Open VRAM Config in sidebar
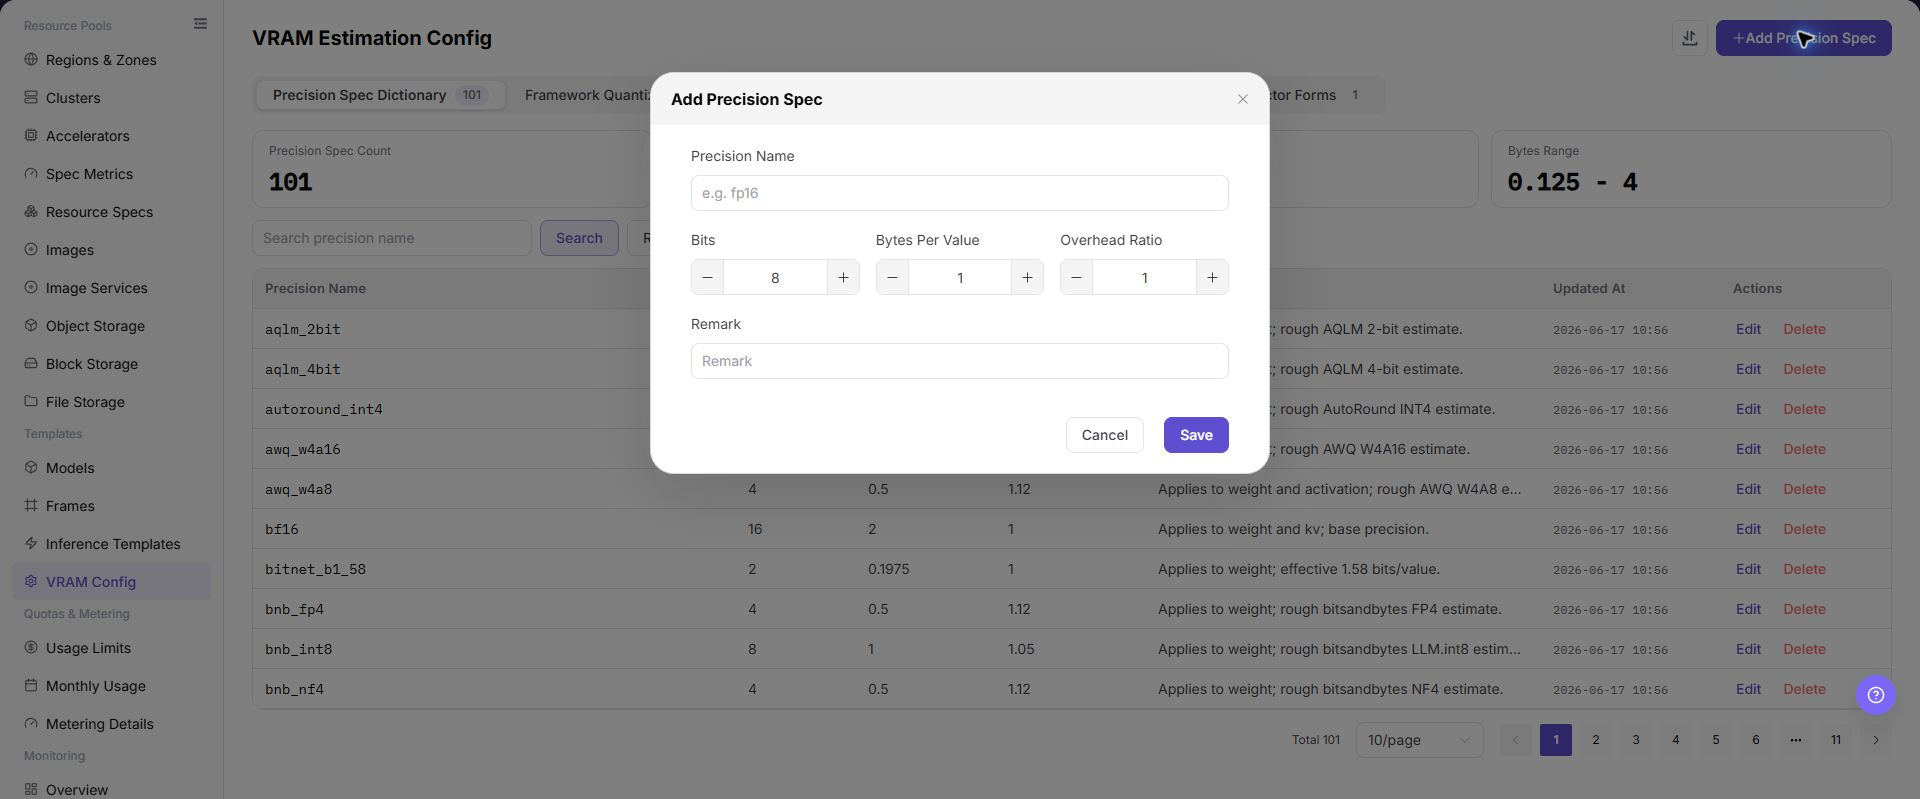The image size is (1920, 799). coord(111,582)
